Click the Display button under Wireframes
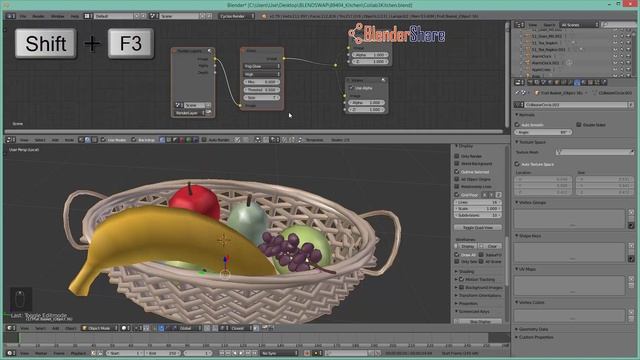This screenshot has height=360, width=640. pyautogui.click(x=467, y=247)
